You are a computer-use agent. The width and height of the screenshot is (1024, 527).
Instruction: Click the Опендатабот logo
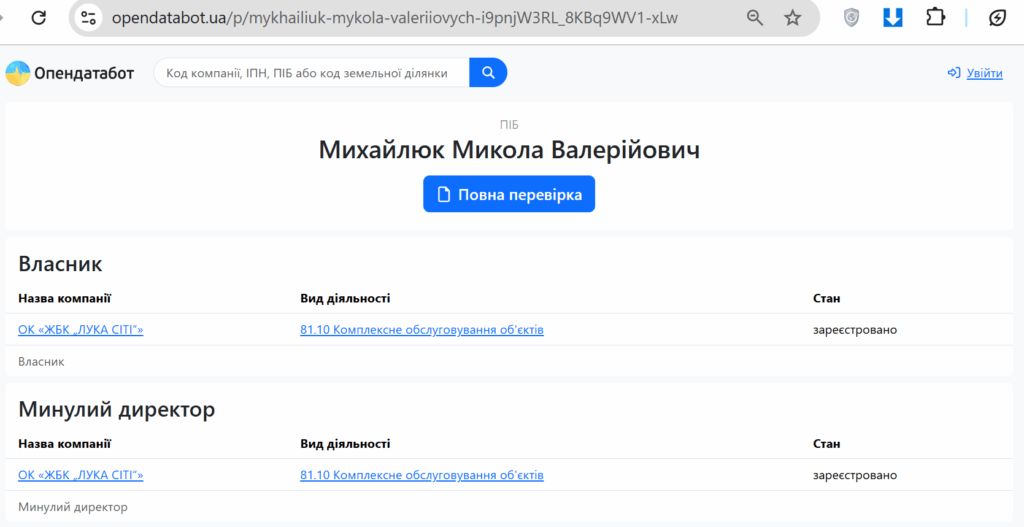click(70, 73)
